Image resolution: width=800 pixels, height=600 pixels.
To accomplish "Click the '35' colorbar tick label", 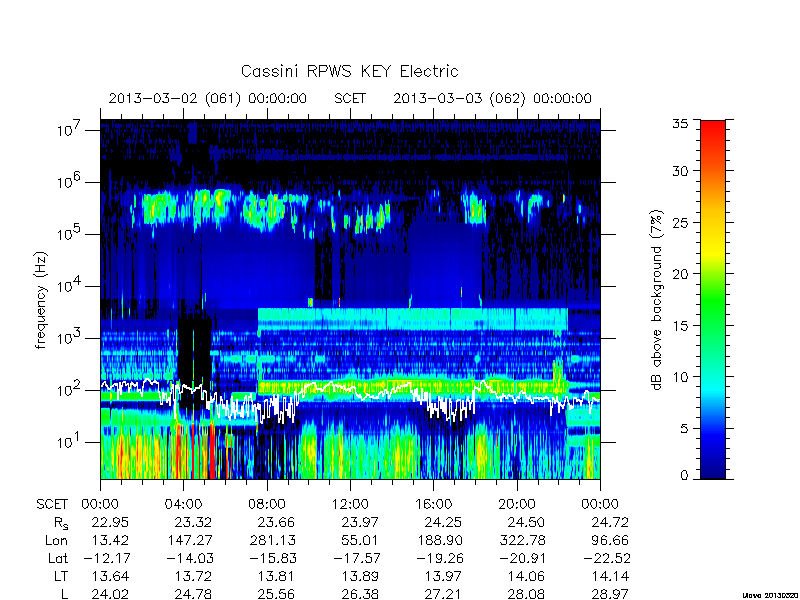I will coord(680,124).
